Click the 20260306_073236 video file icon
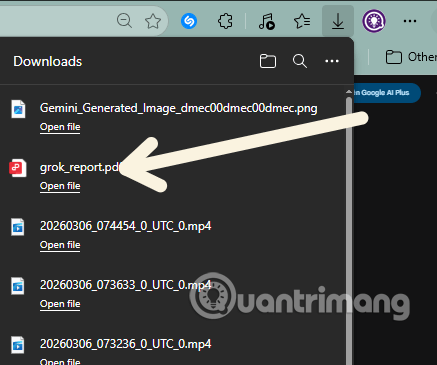437x365 pixels. (x=18, y=345)
